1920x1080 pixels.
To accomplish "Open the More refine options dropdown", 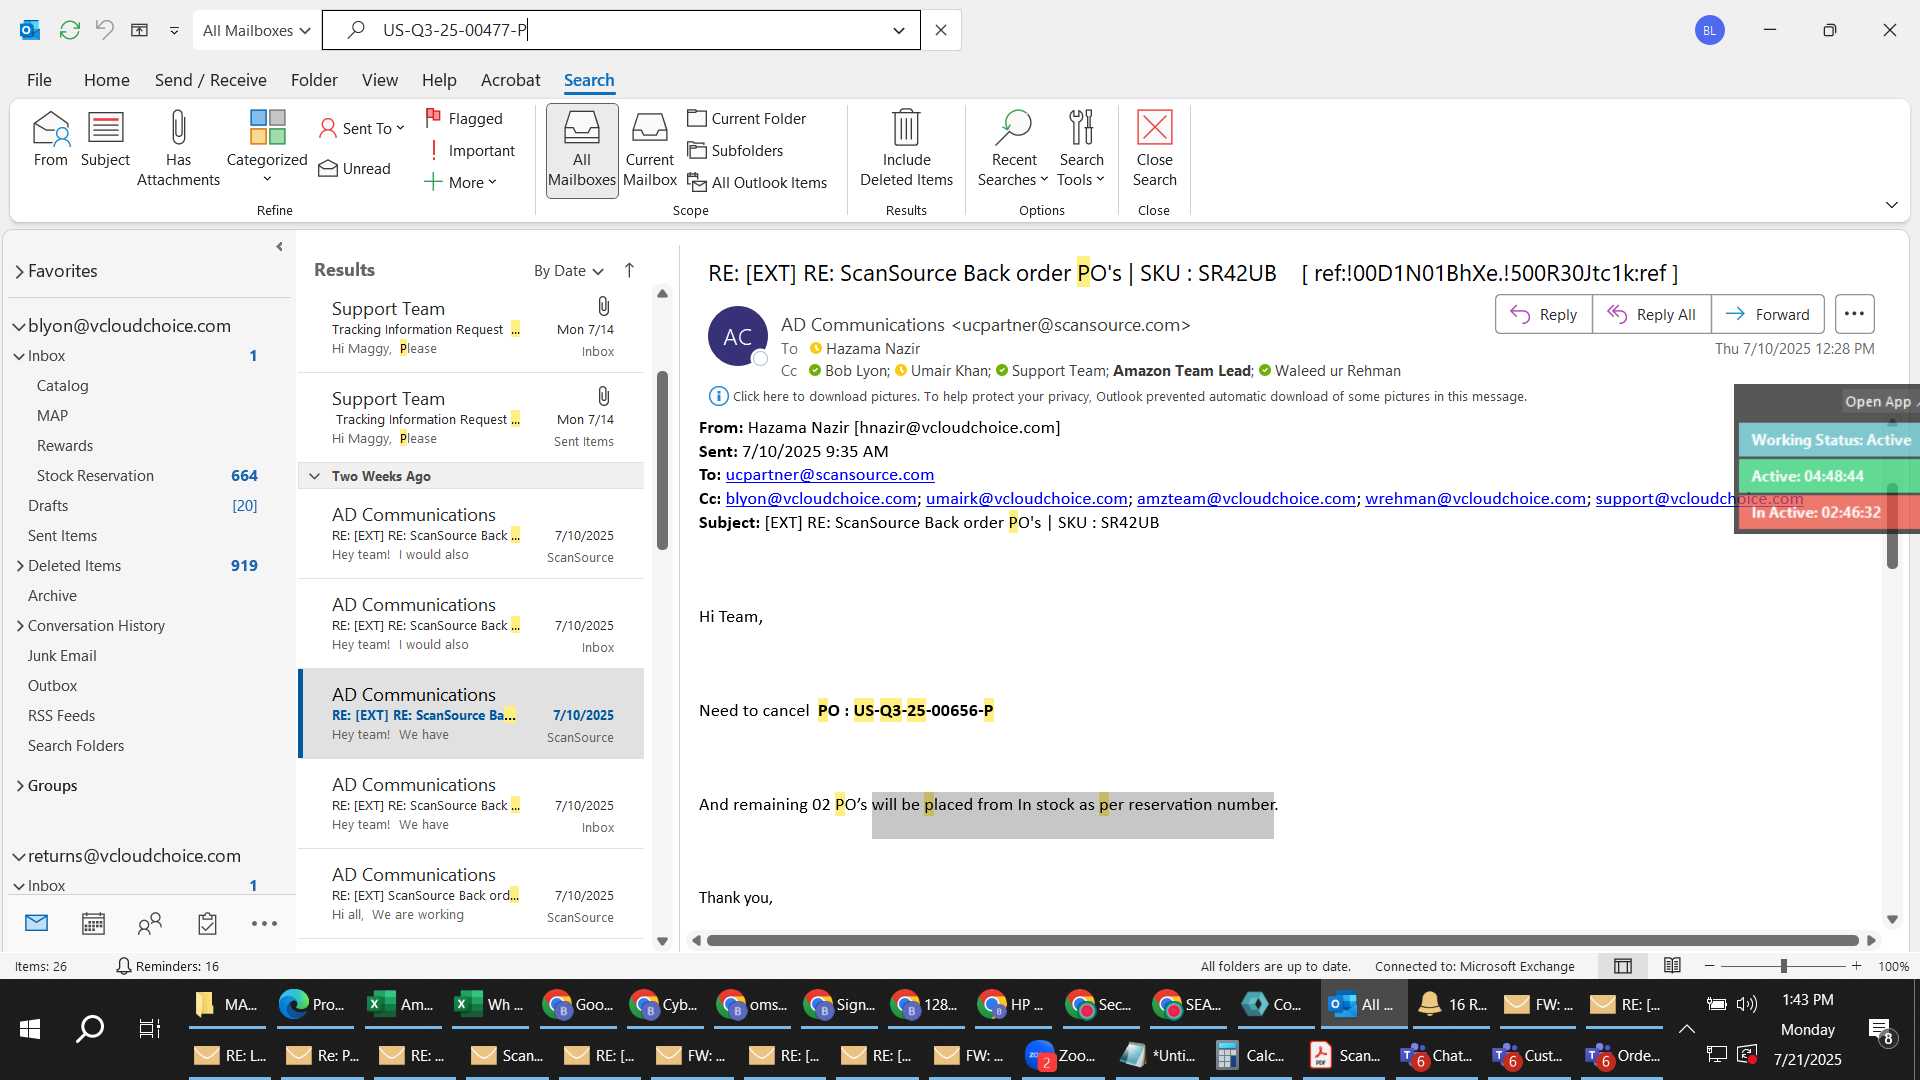I will click(461, 182).
